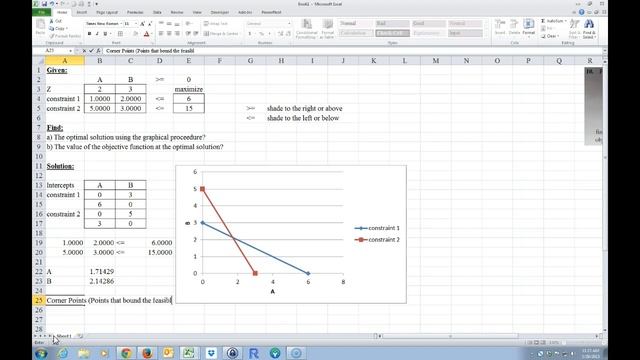Click the Borders icon in the Font group
Screen dimensions: 640x360
click(x=120, y=33)
